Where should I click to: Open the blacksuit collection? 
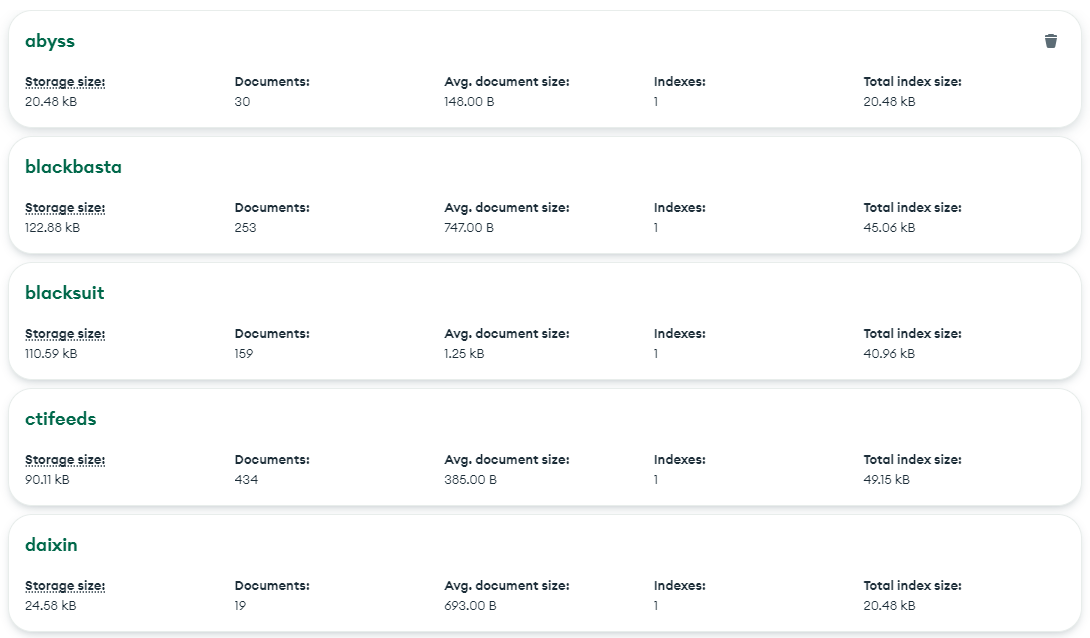click(64, 293)
